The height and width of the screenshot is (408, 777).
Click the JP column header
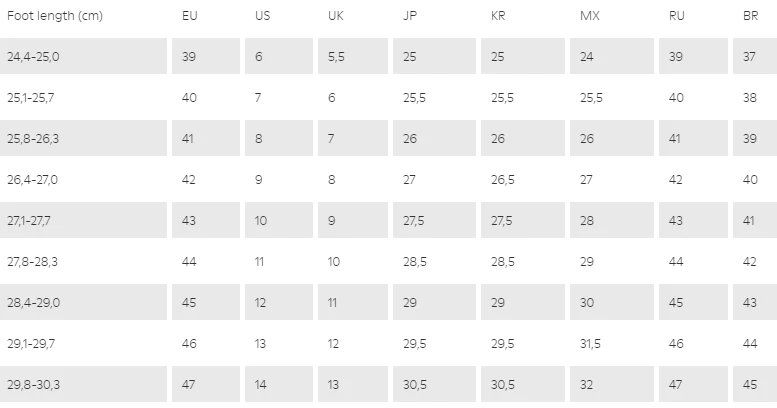410,16
